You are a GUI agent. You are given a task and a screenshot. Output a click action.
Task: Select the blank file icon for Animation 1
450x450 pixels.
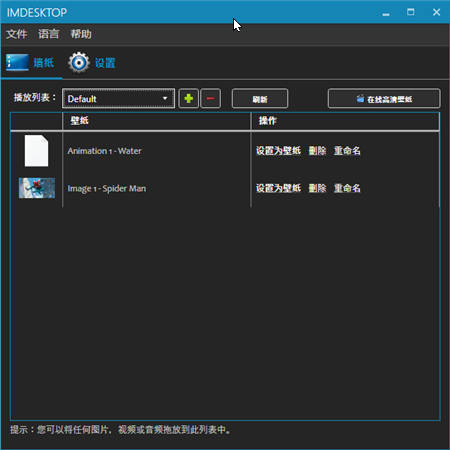(x=36, y=151)
